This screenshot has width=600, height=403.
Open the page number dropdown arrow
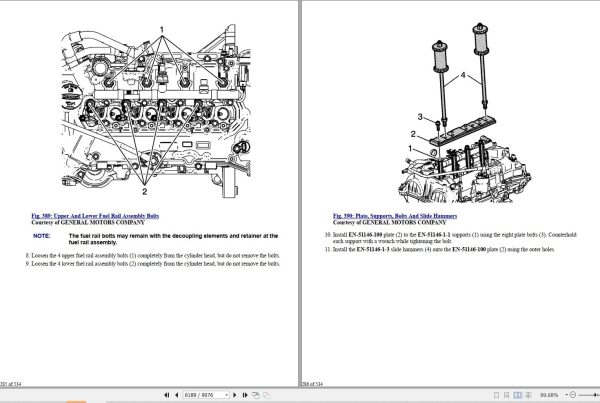point(227,395)
